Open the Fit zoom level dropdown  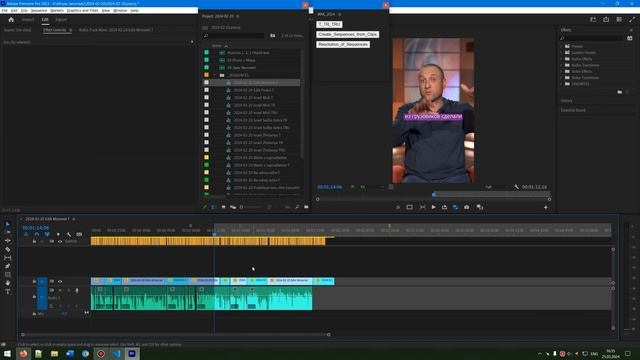click(372, 187)
